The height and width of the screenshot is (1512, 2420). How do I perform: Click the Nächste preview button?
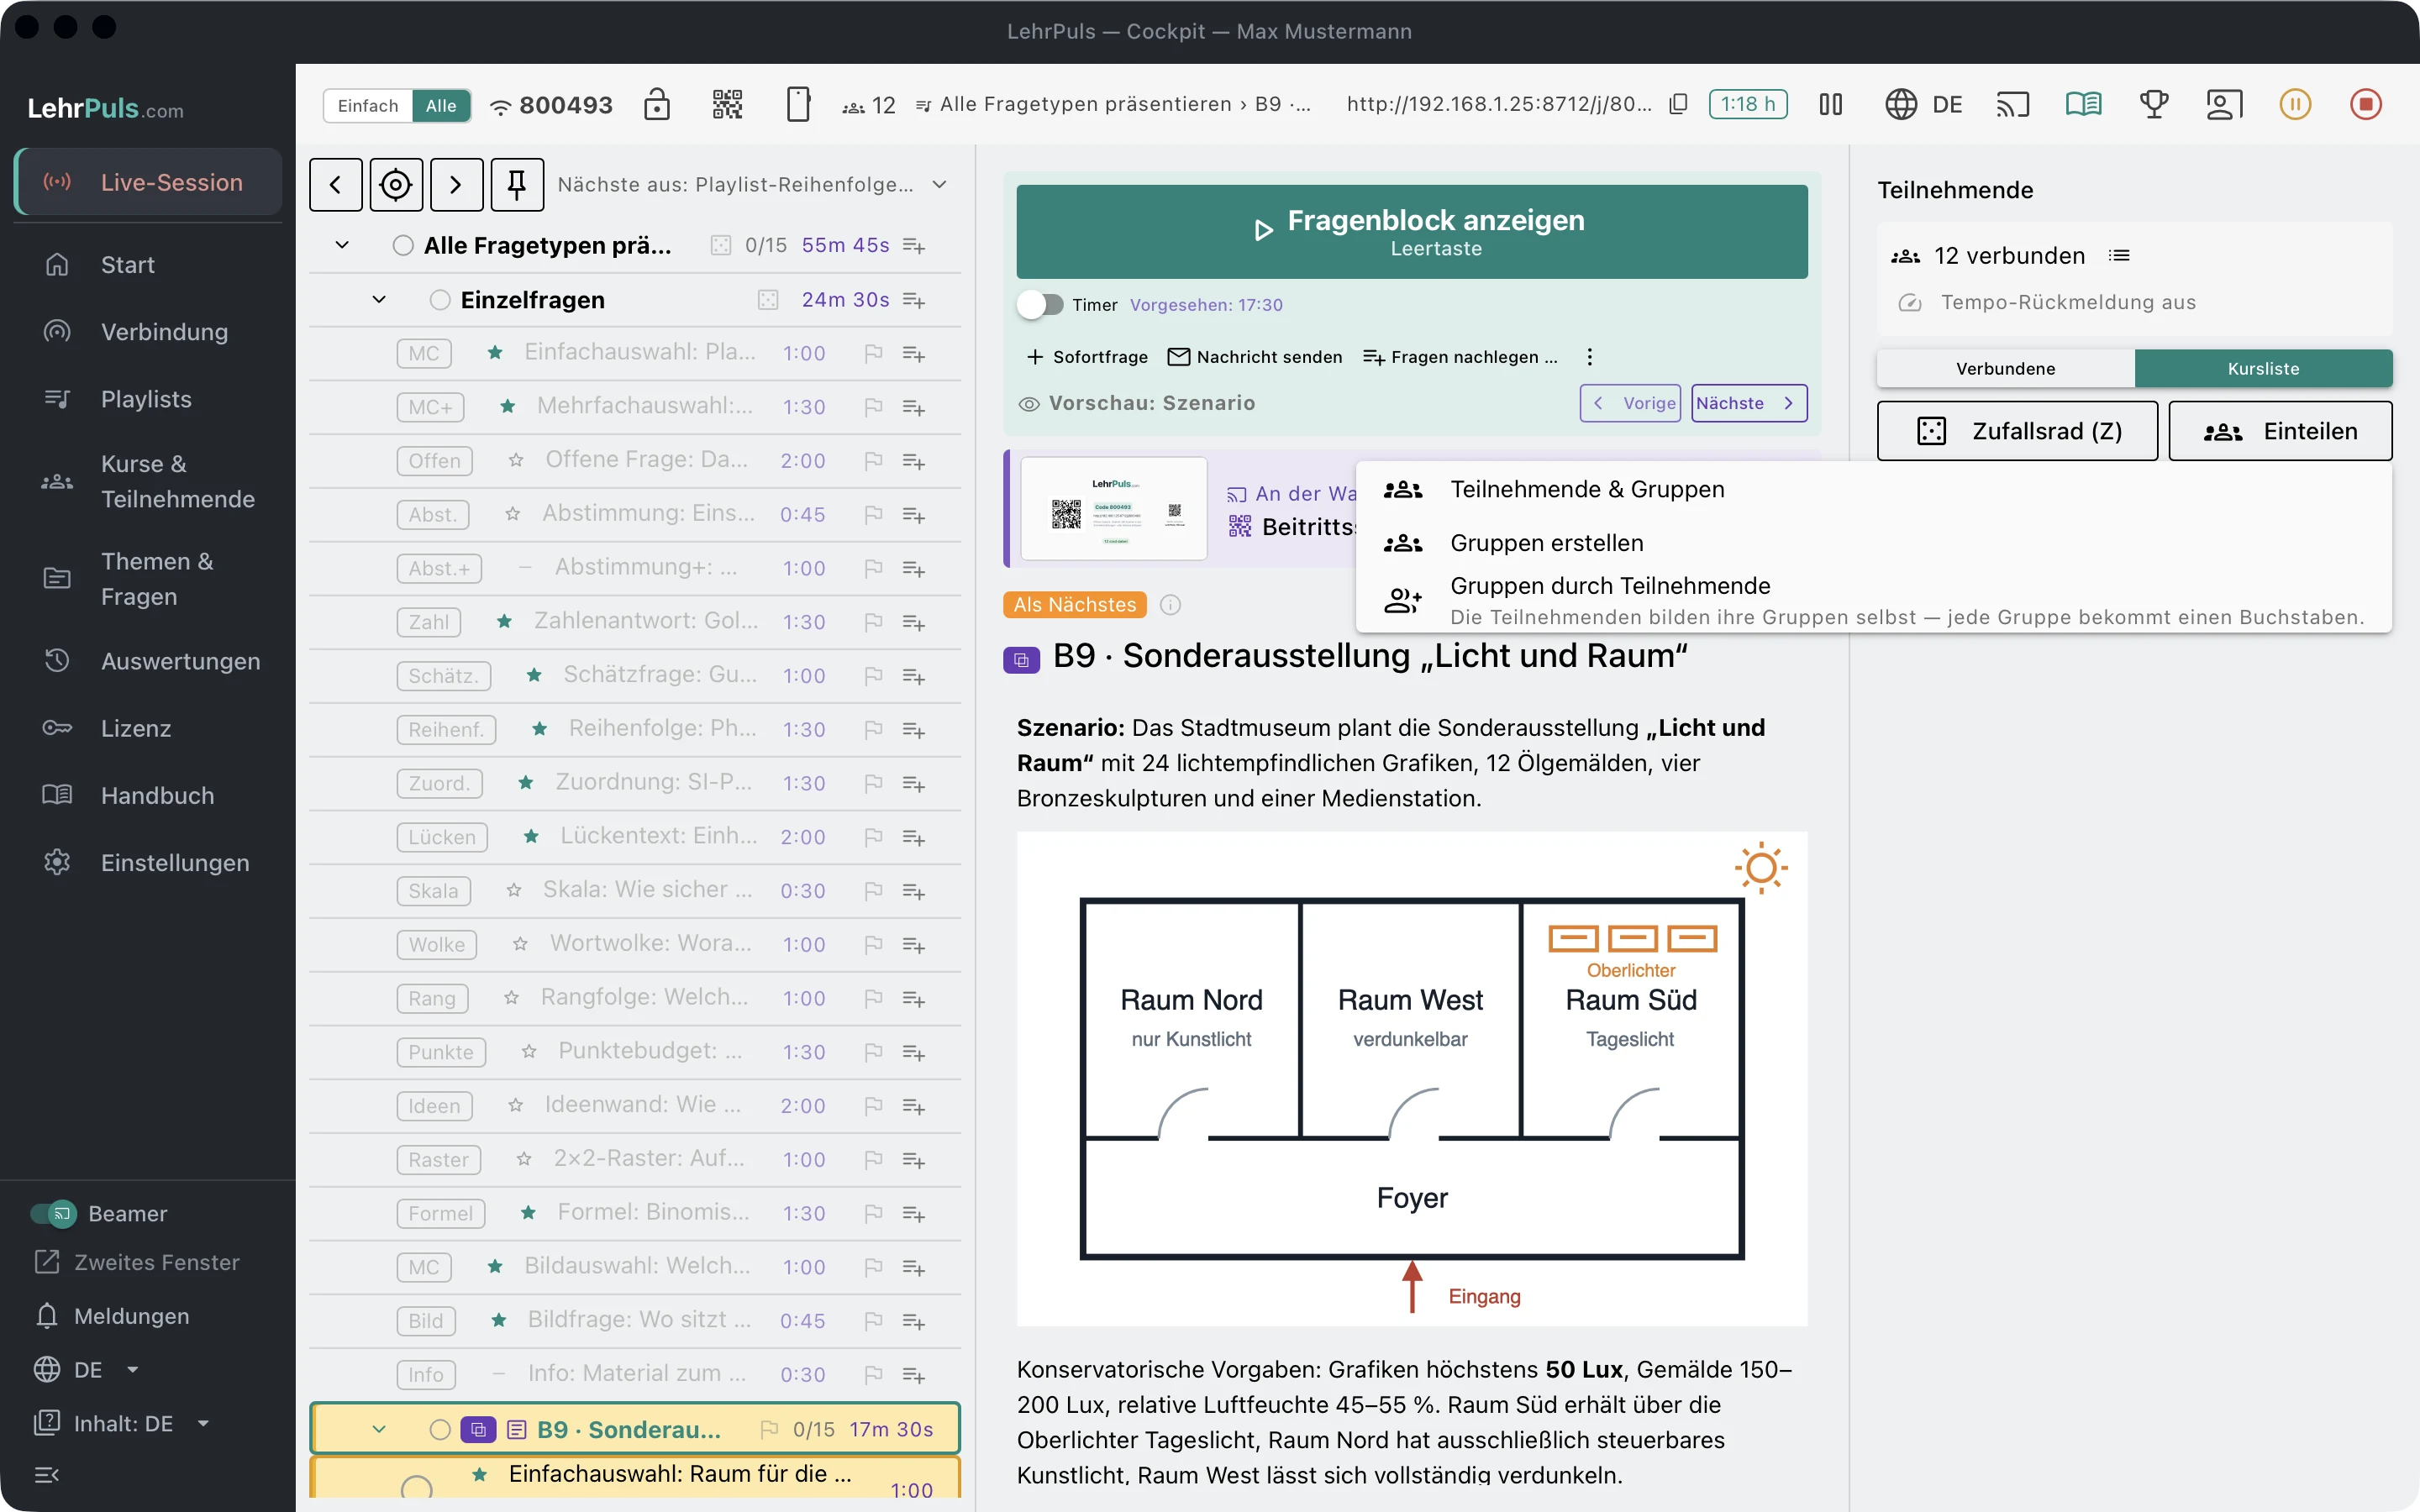[x=1749, y=403]
